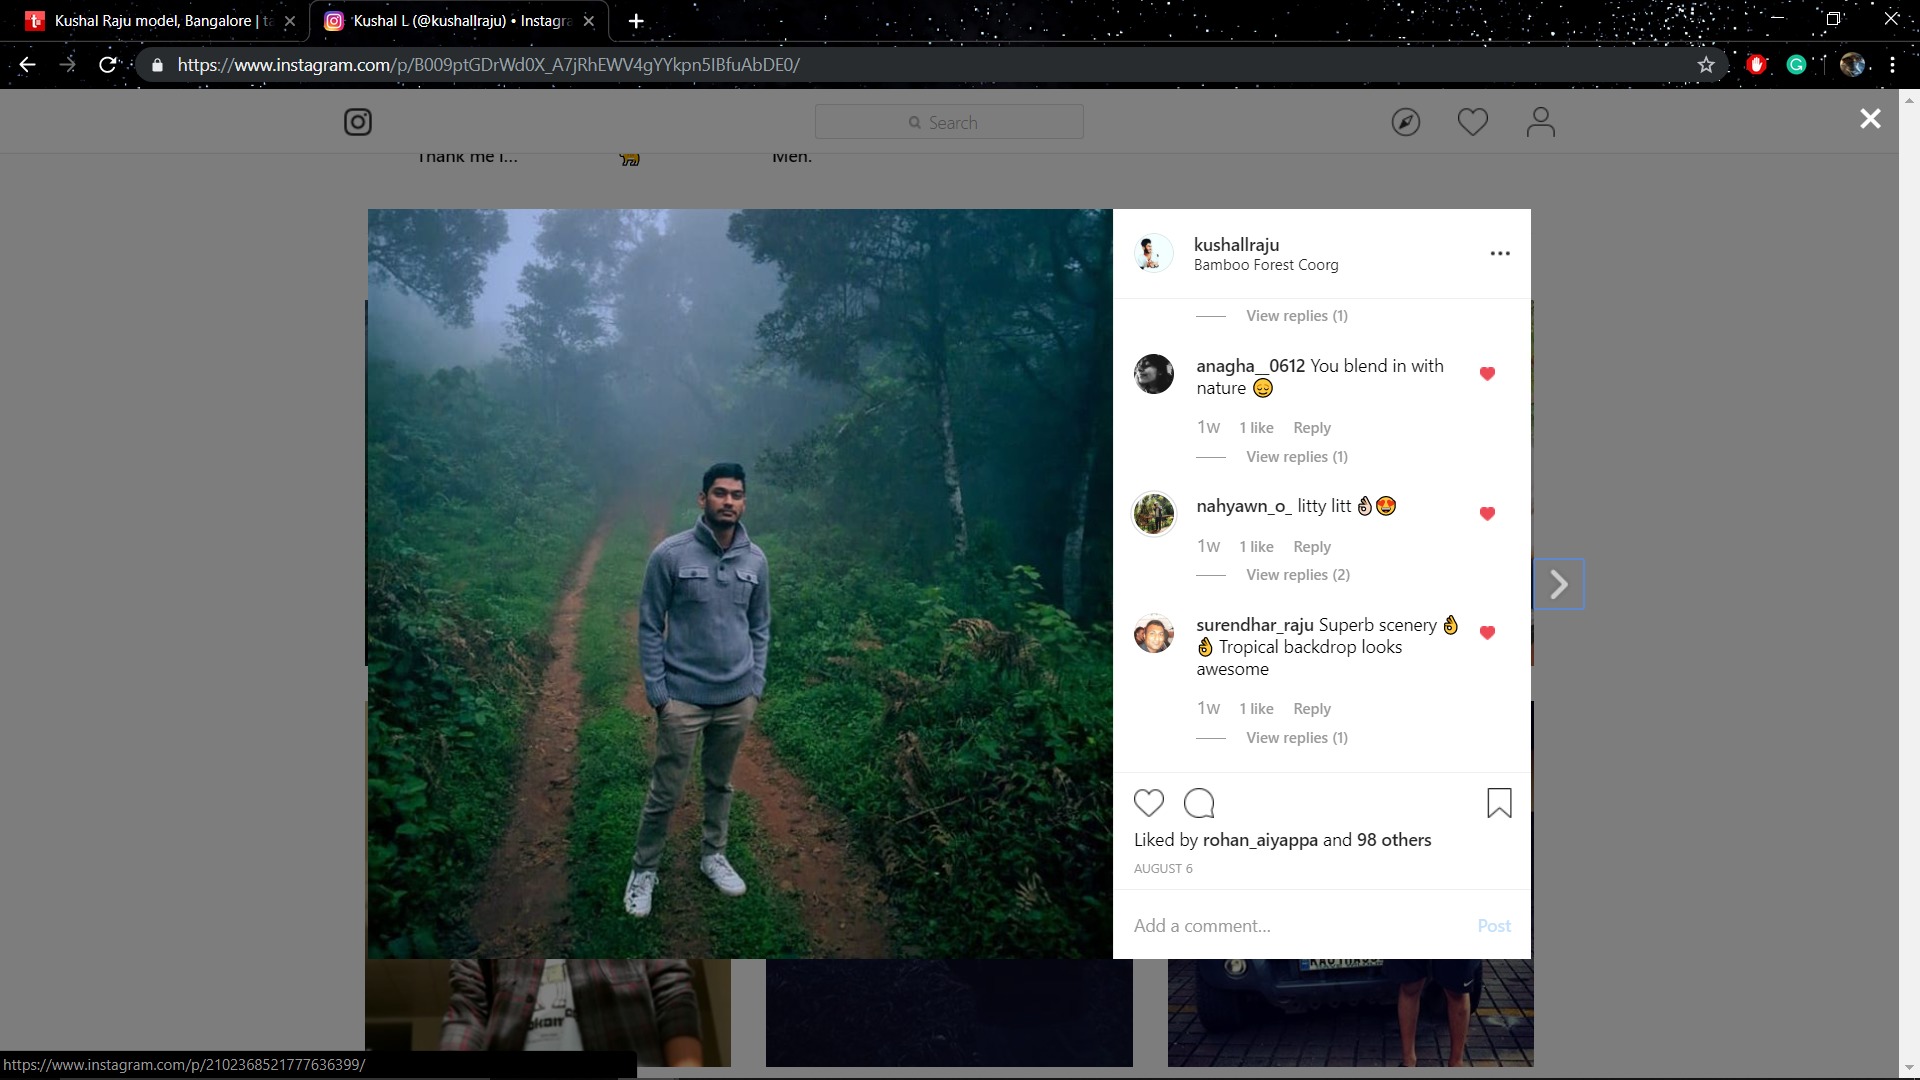Expand replies under nahyawn_o_ comment
This screenshot has height=1080, width=1920.
point(1297,575)
